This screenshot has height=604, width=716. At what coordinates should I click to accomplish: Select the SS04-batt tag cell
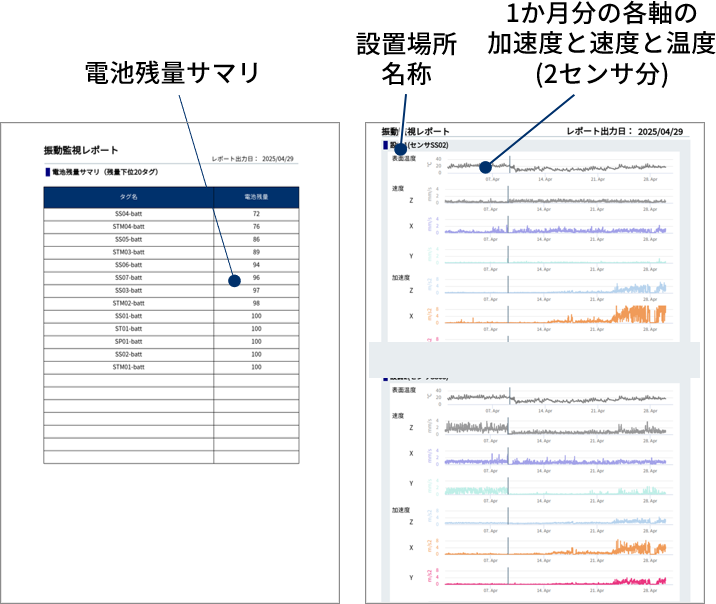pos(128,214)
